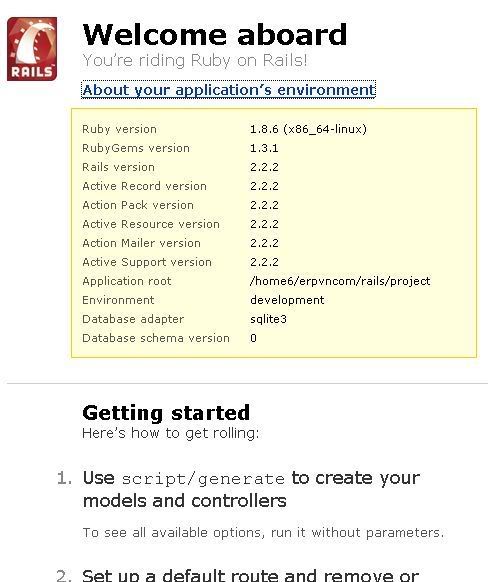Viewport: 488px width, 582px height.
Task: Click the Active Resource version label
Action: pos(151,224)
